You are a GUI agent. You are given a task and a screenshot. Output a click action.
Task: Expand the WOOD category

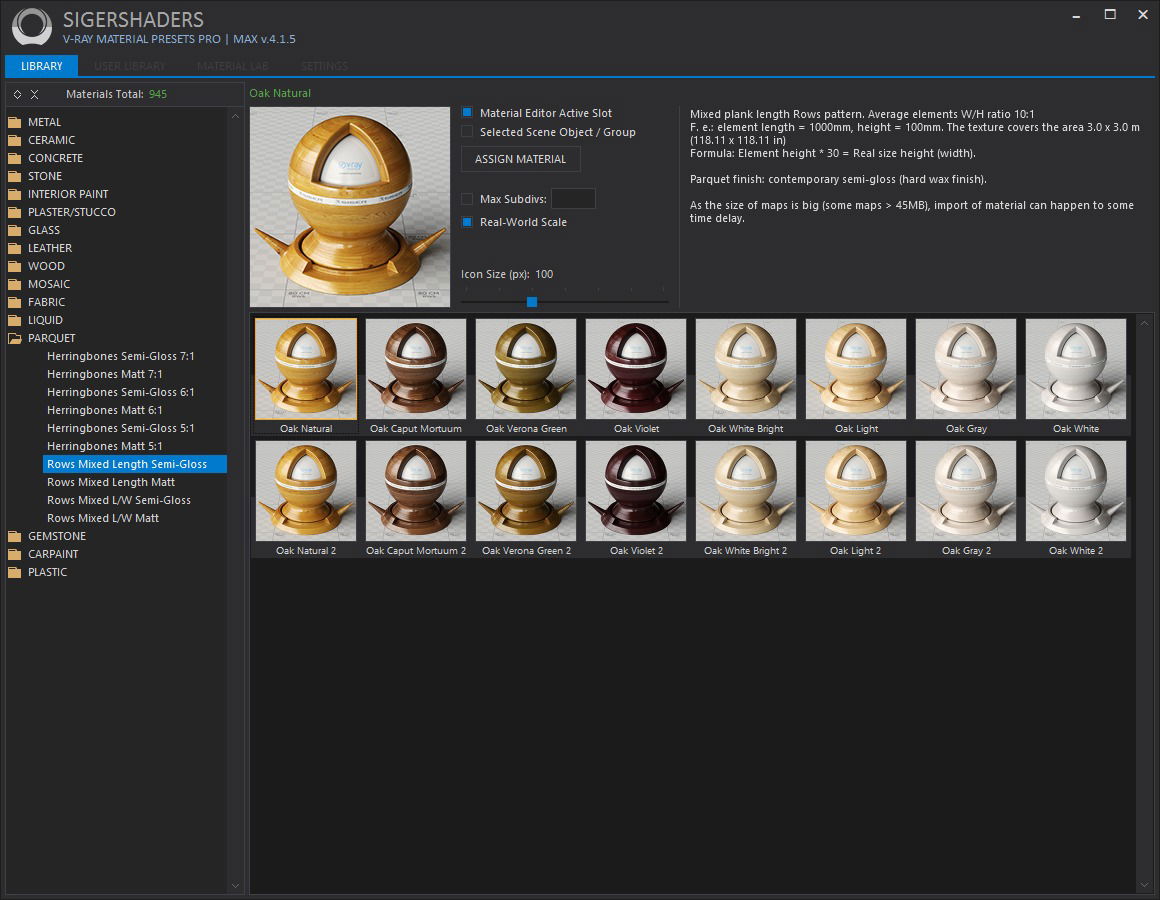point(46,266)
